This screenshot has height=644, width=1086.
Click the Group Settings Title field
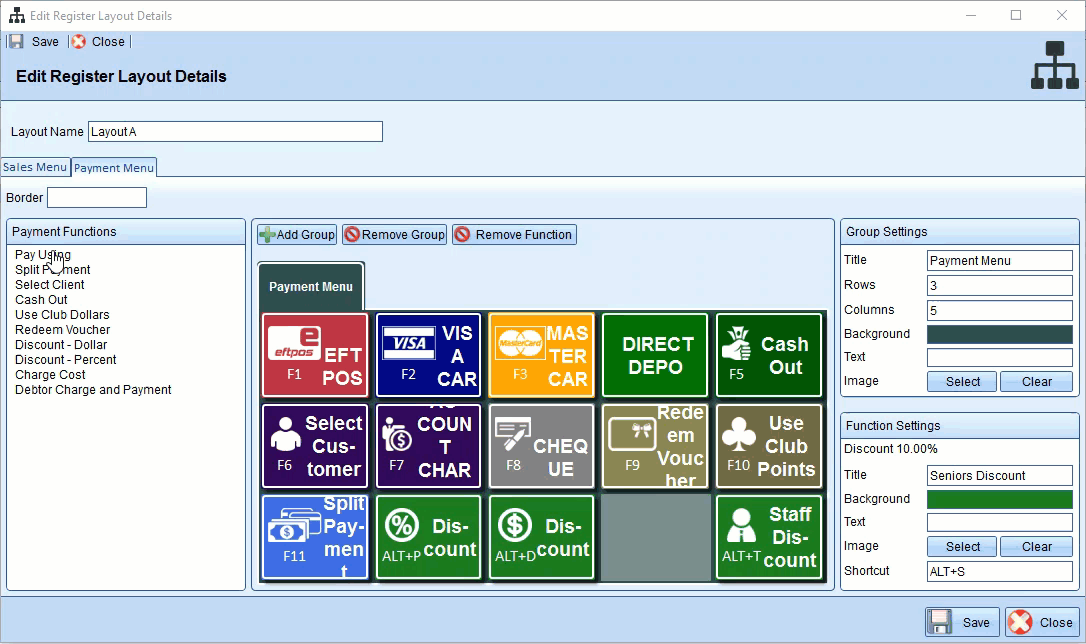999,260
